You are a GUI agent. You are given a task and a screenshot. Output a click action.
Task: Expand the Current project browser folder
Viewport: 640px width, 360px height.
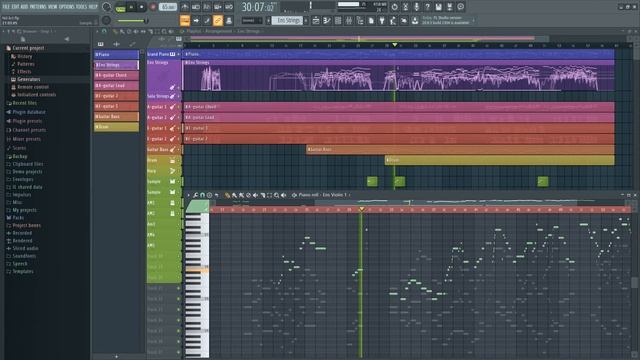(x=28, y=48)
